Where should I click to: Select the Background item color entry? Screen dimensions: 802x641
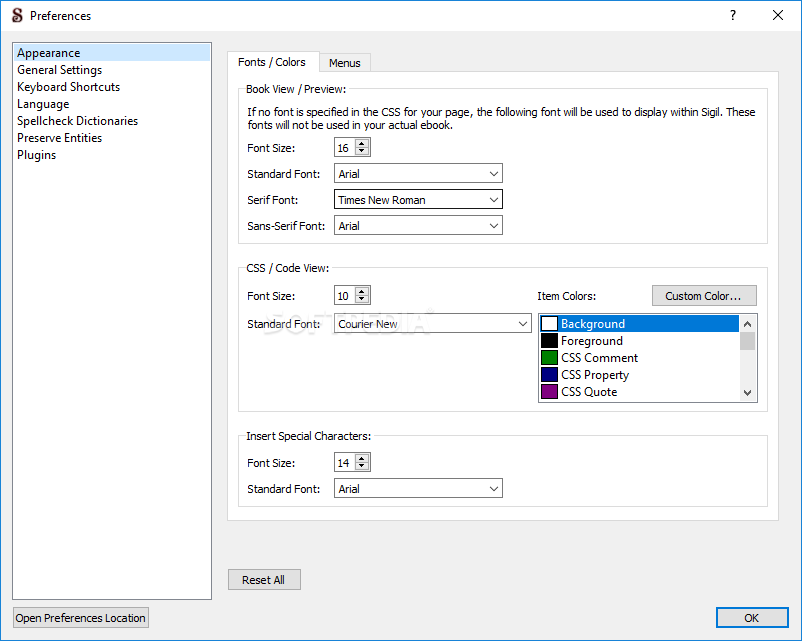point(639,323)
